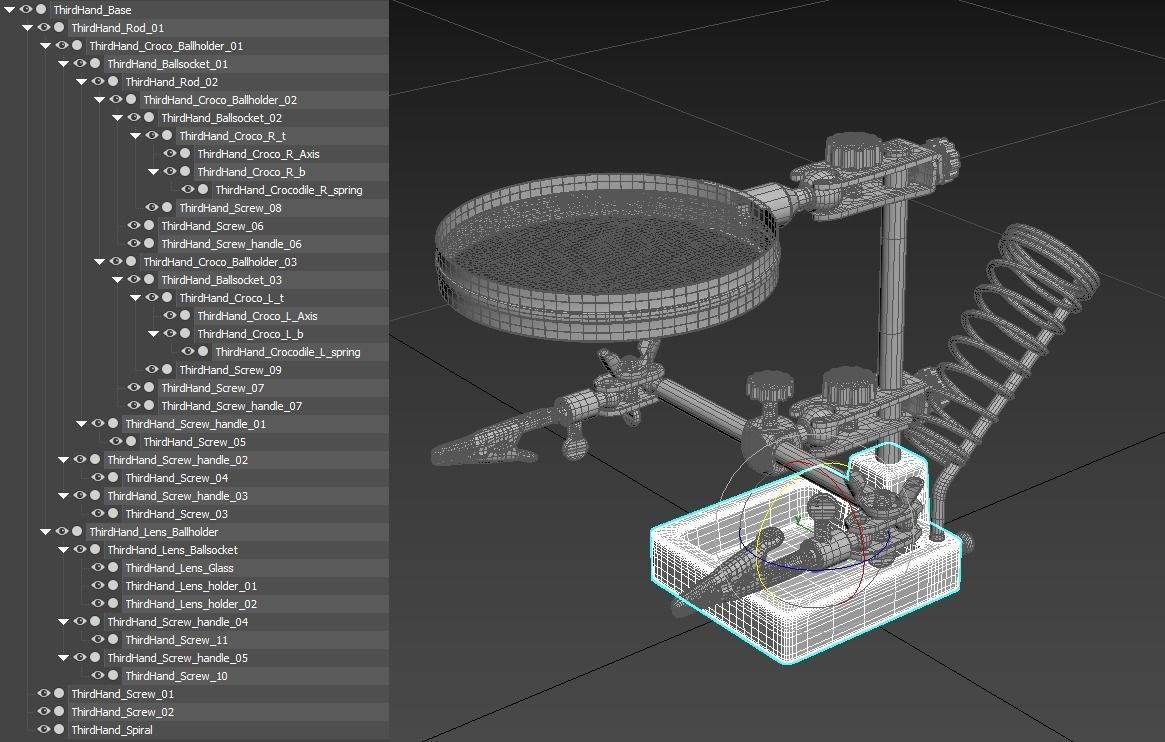Click object dot icon of ThirdHand_Croco_R_b
This screenshot has height=742, width=1165.
click(x=185, y=172)
